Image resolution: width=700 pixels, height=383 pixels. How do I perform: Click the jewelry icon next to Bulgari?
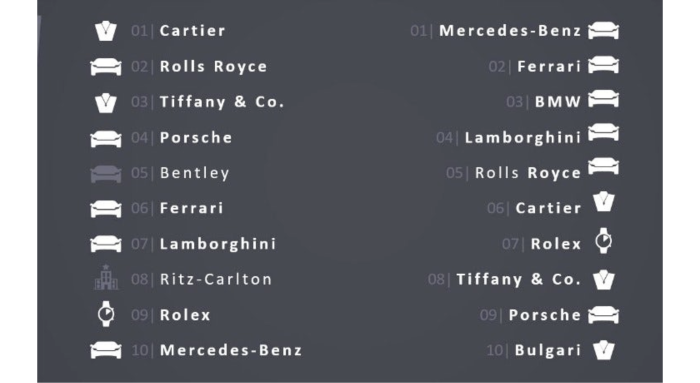pos(604,350)
